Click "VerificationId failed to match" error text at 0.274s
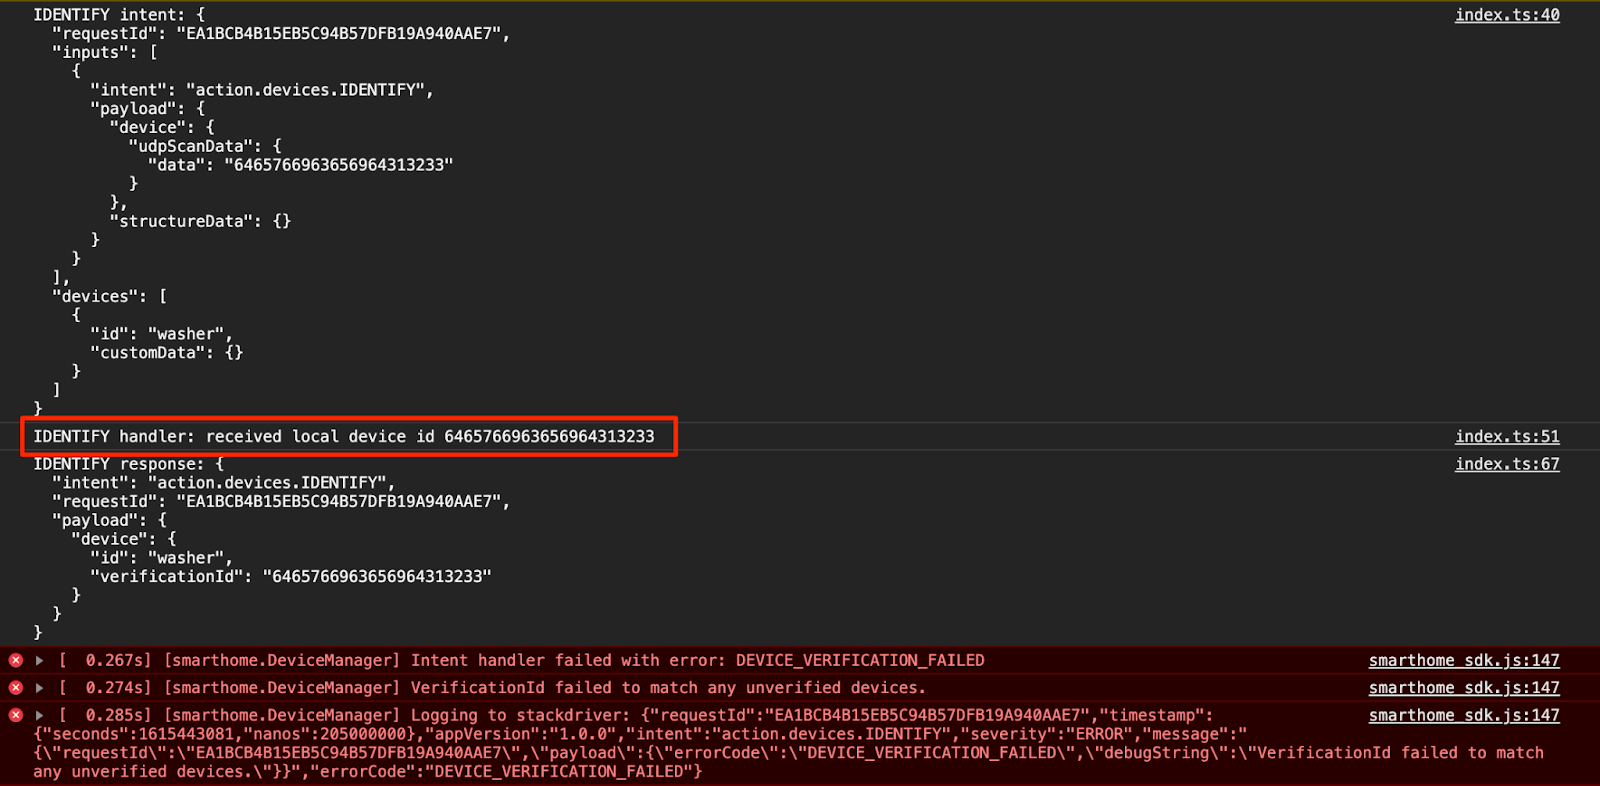The height and width of the screenshot is (786, 1600). 668,688
